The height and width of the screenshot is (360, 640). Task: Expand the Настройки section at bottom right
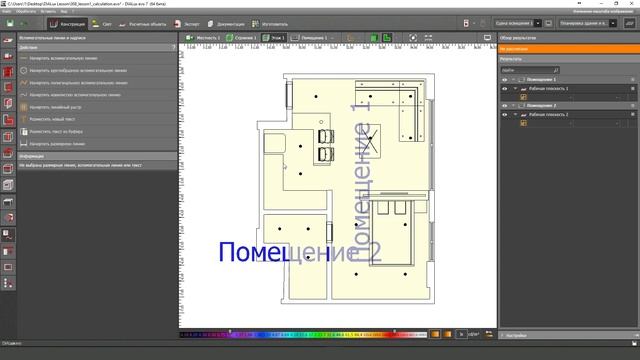pos(568,336)
